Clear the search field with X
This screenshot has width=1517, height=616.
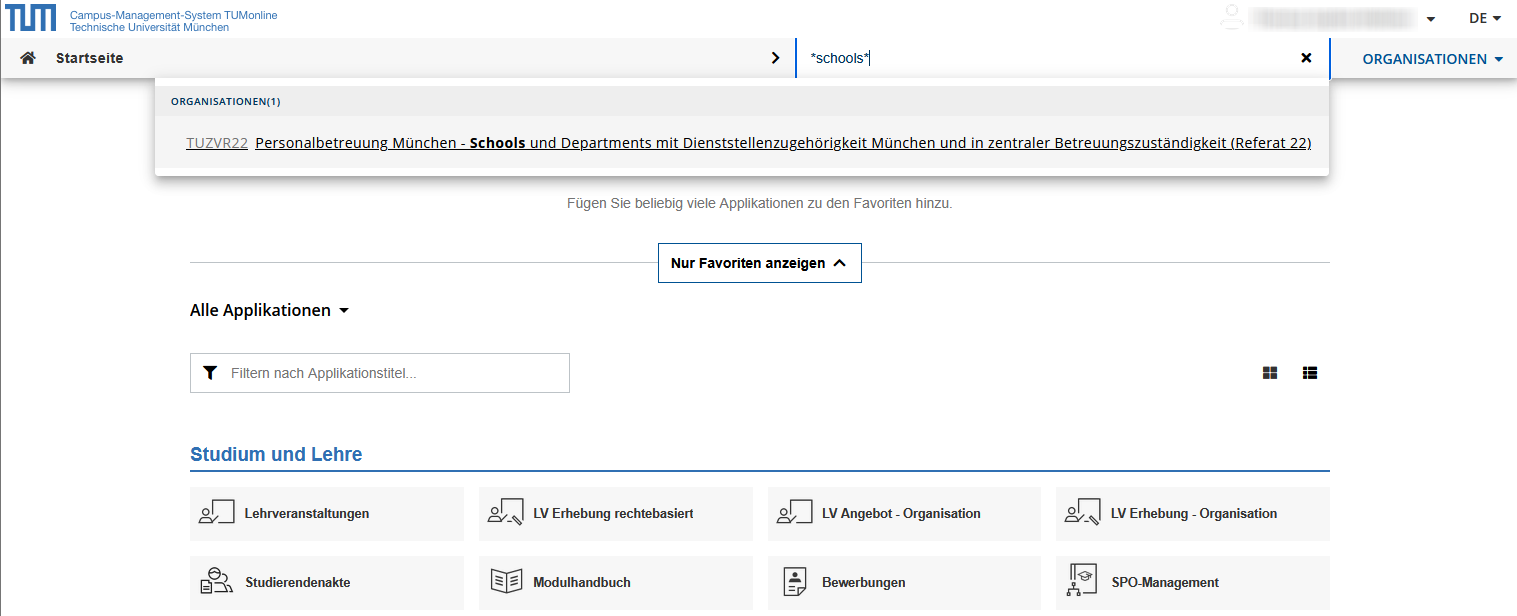[x=1306, y=58]
